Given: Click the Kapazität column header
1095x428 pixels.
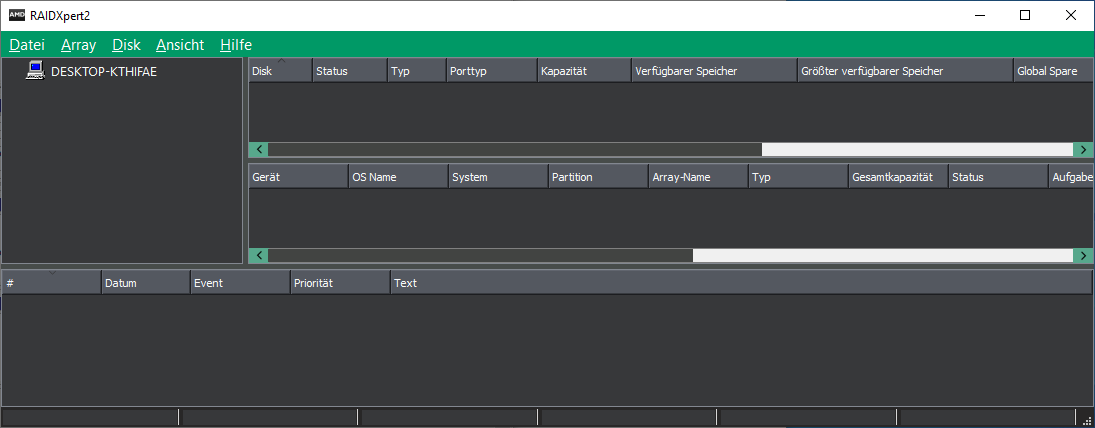Looking at the screenshot, I should (584, 71).
